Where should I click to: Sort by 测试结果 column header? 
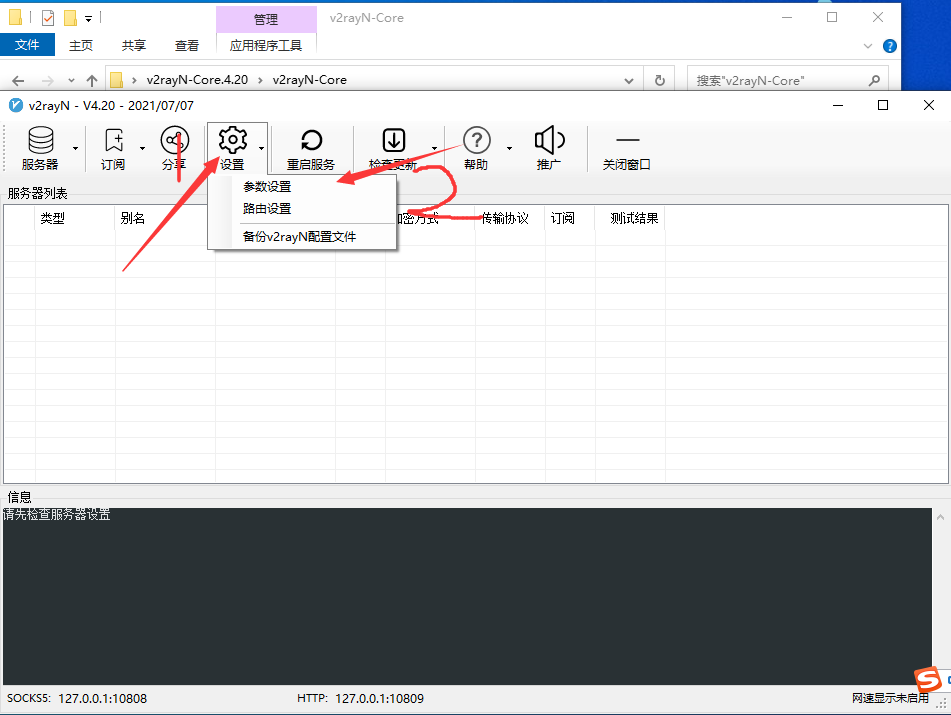pos(634,218)
